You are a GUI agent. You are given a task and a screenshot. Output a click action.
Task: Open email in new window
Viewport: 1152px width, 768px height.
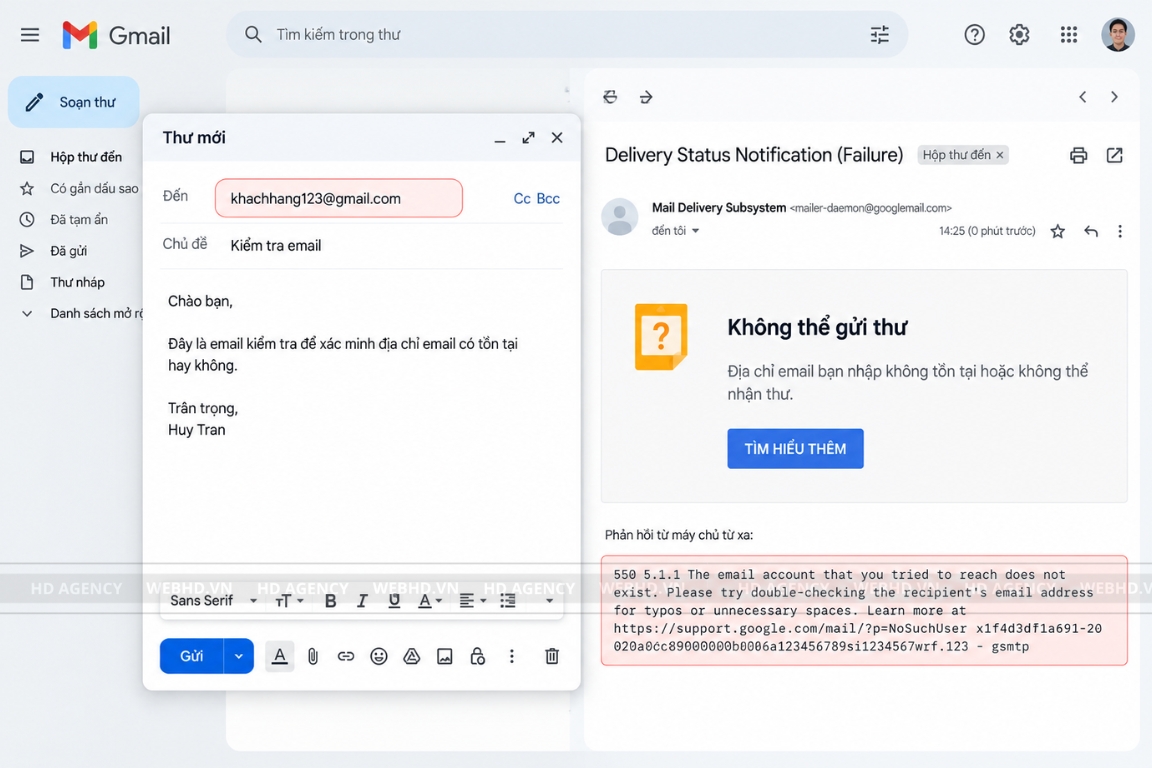tap(1115, 155)
